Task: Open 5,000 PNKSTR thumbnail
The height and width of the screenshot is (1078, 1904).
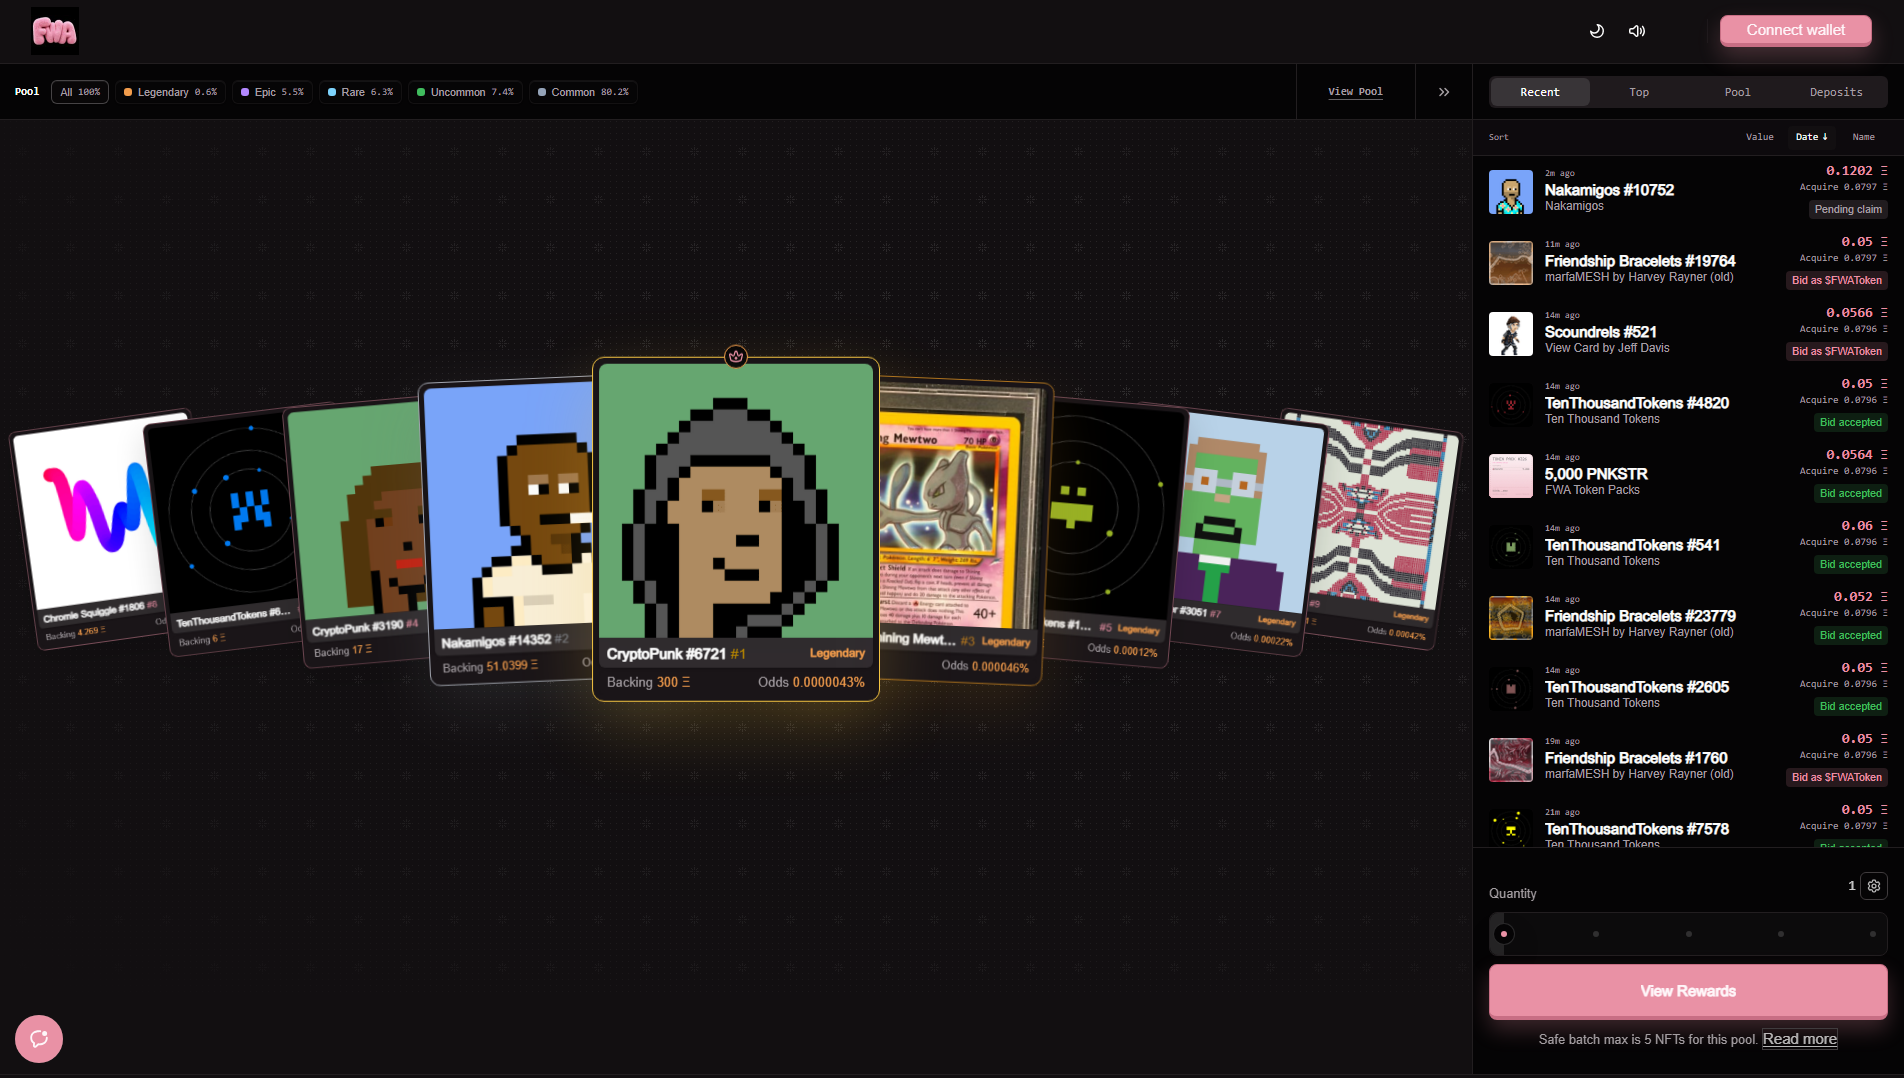Action: pyautogui.click(x=1510, y=476)
